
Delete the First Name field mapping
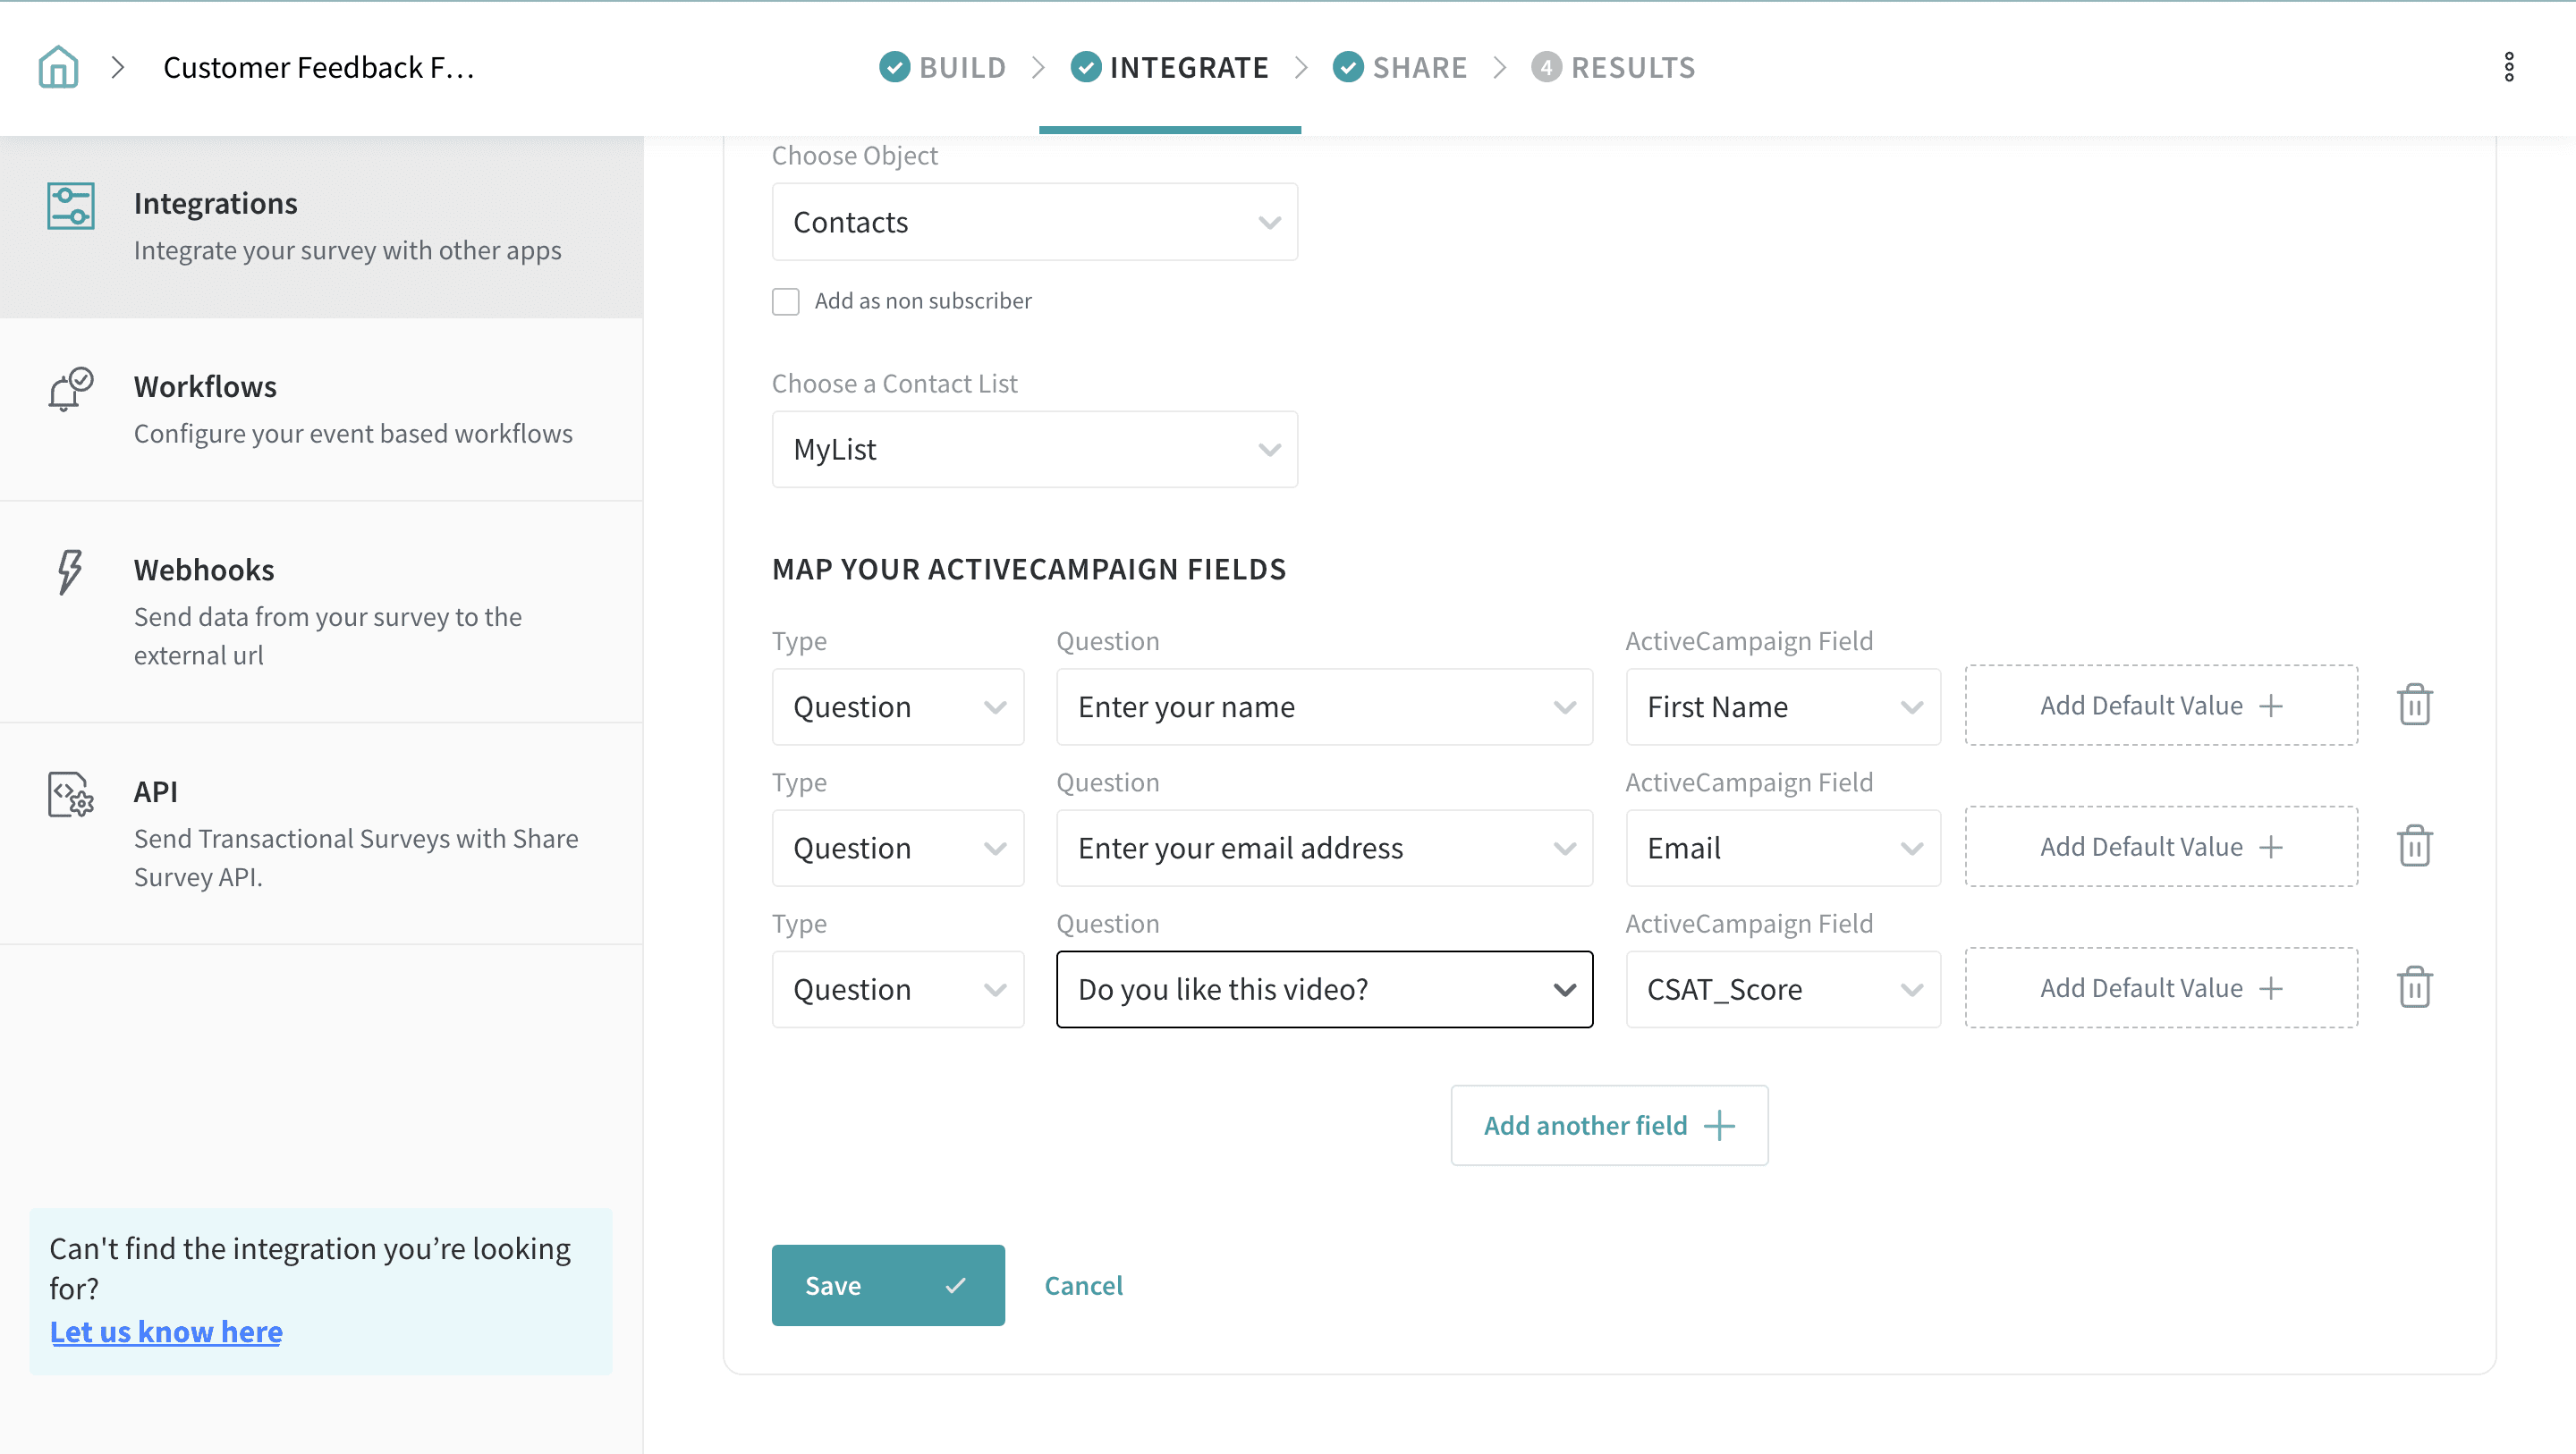tap(2414, 705)
